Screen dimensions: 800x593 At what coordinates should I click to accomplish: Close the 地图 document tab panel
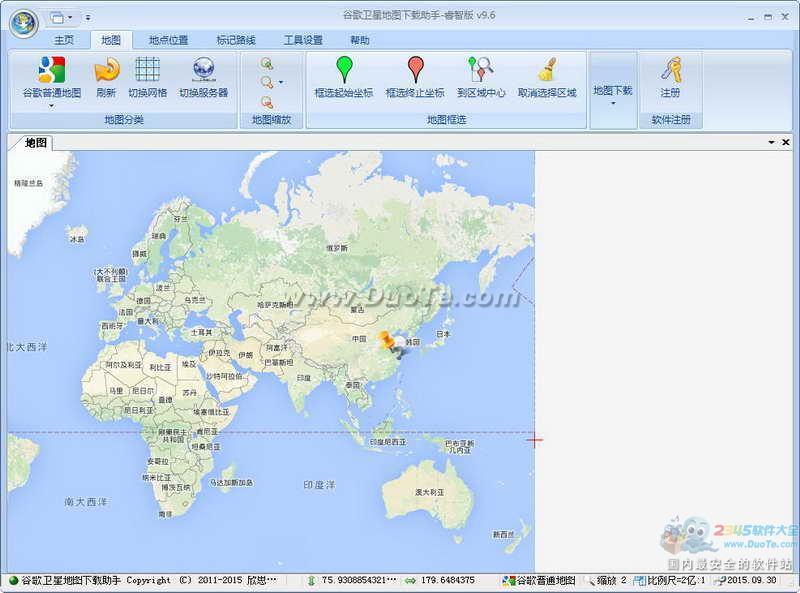tap(786, 142)
